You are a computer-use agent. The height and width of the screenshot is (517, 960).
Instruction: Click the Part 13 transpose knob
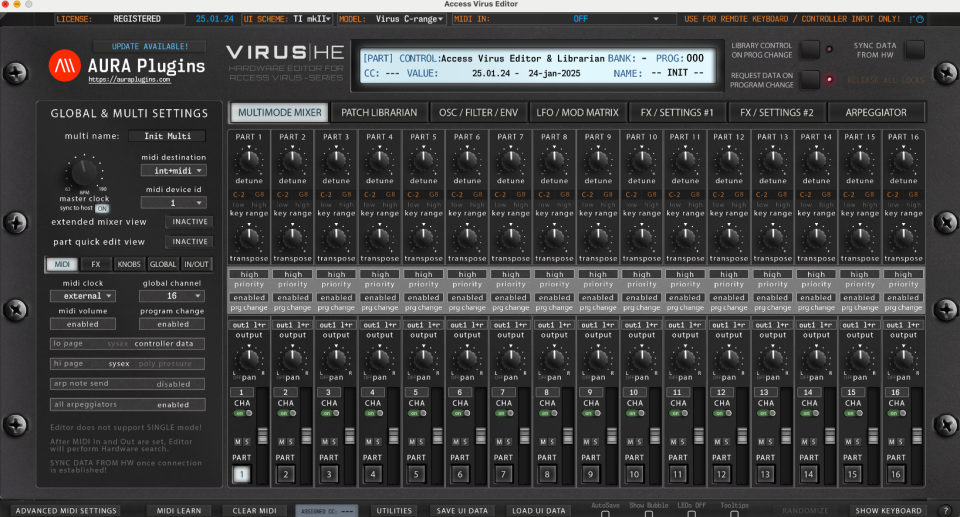(x=773, y=238)
